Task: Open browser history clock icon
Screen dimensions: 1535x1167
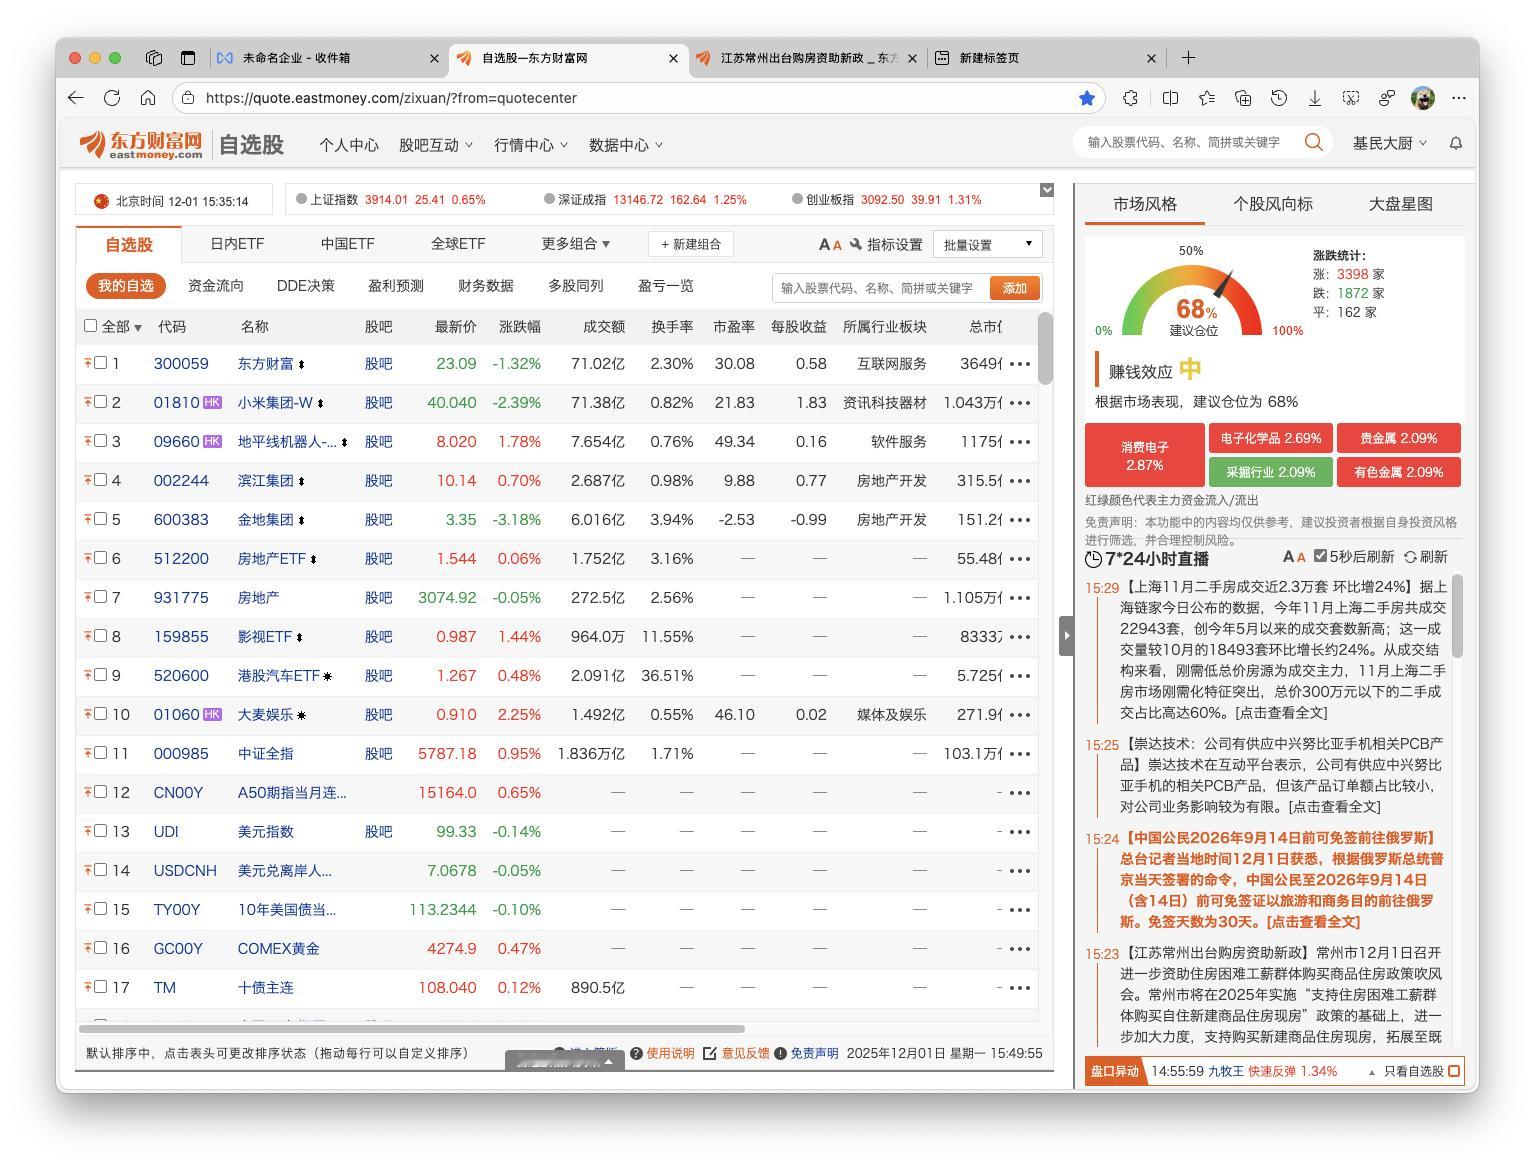Action: [x=1279, y=98]
